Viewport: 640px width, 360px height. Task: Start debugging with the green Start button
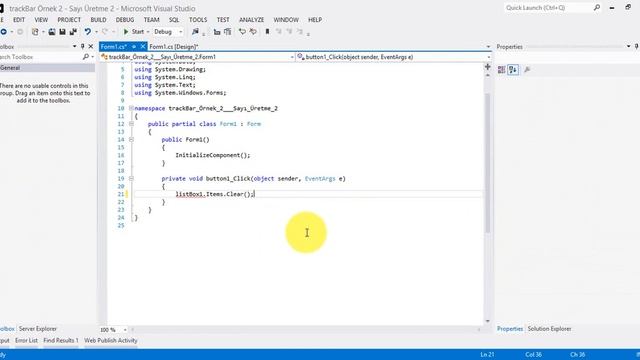(134, 31)
